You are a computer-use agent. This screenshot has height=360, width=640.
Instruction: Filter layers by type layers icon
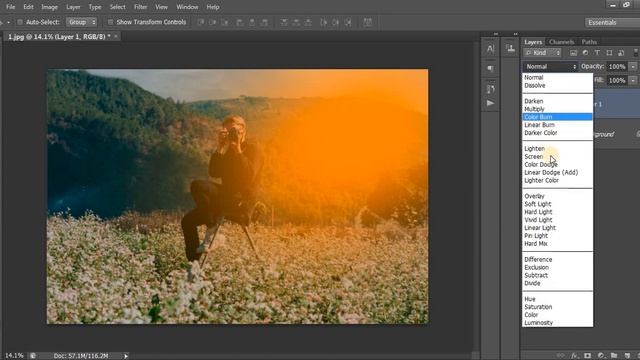coord(597,53)
